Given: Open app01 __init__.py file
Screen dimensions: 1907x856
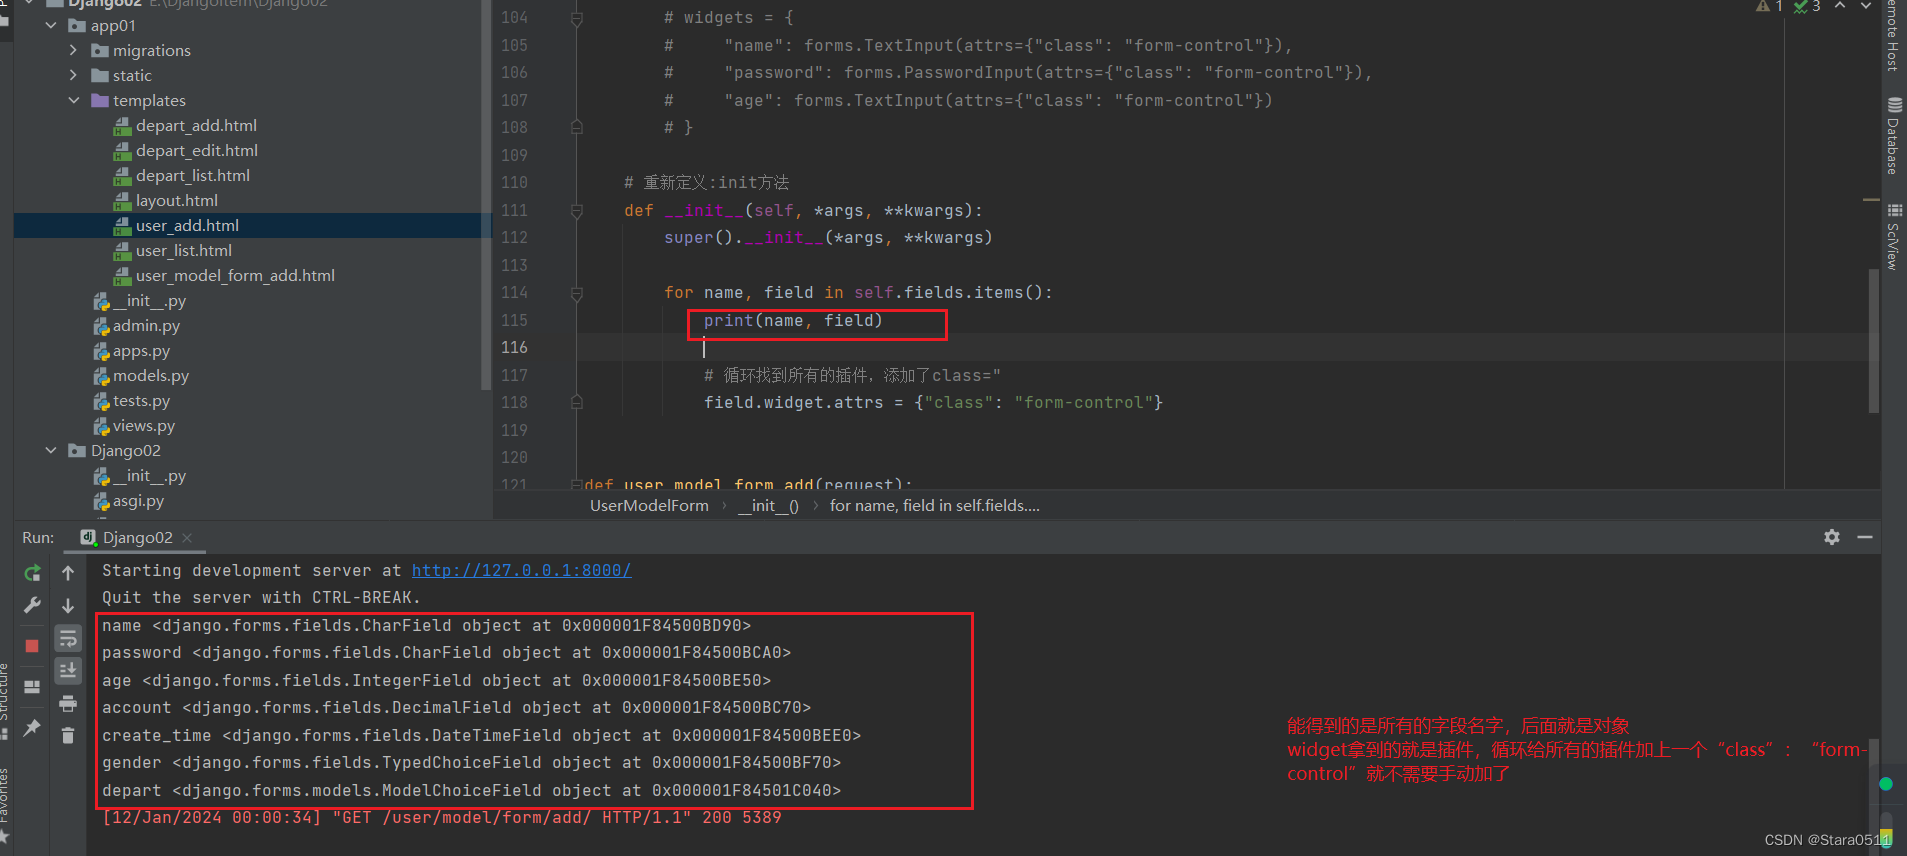Looking at the screenshot, I should [x=149, y=300].
